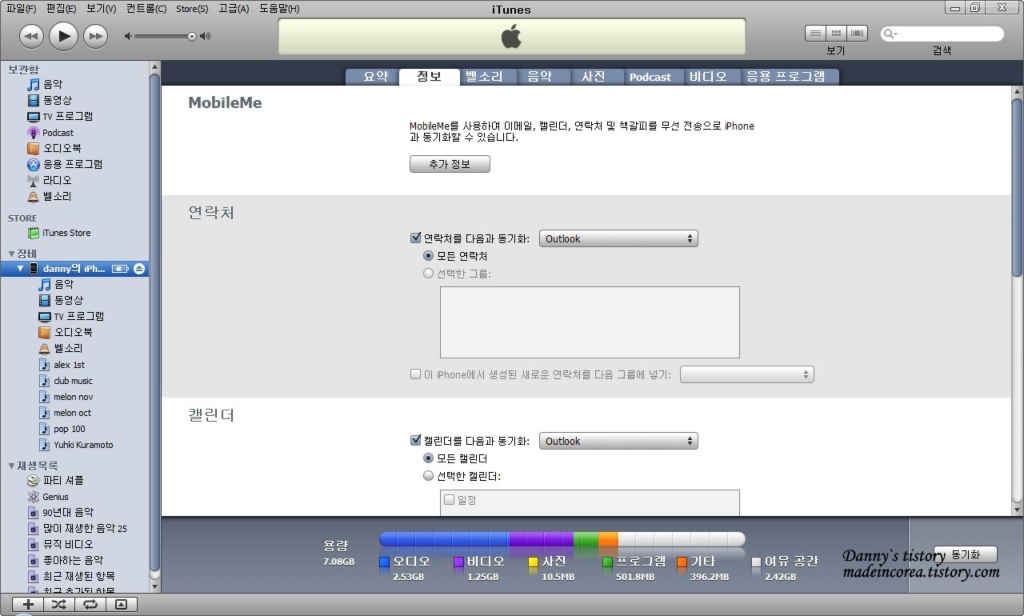
Task: Open TV 프로그램 in library
Action: (60, 116)
